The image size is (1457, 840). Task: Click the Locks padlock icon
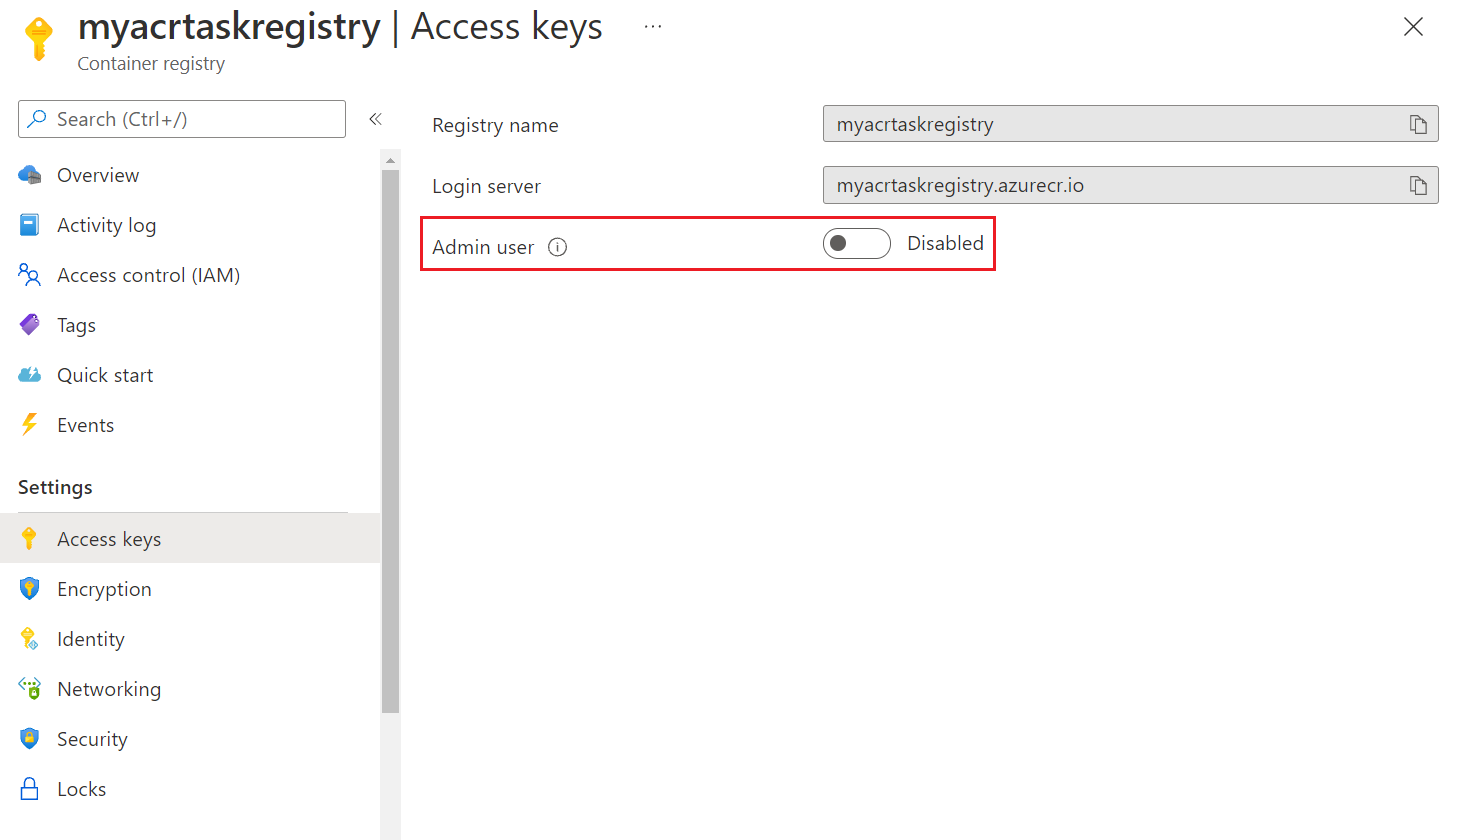tap(30, 789)
